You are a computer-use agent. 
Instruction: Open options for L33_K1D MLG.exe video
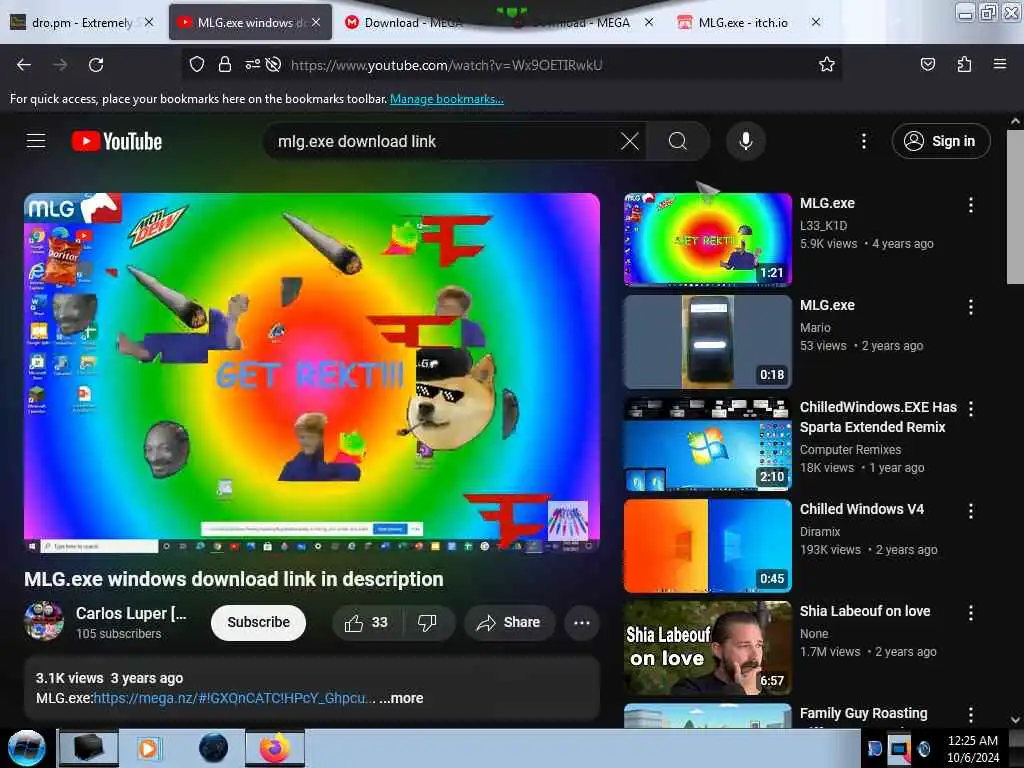(x=970, y=205)
